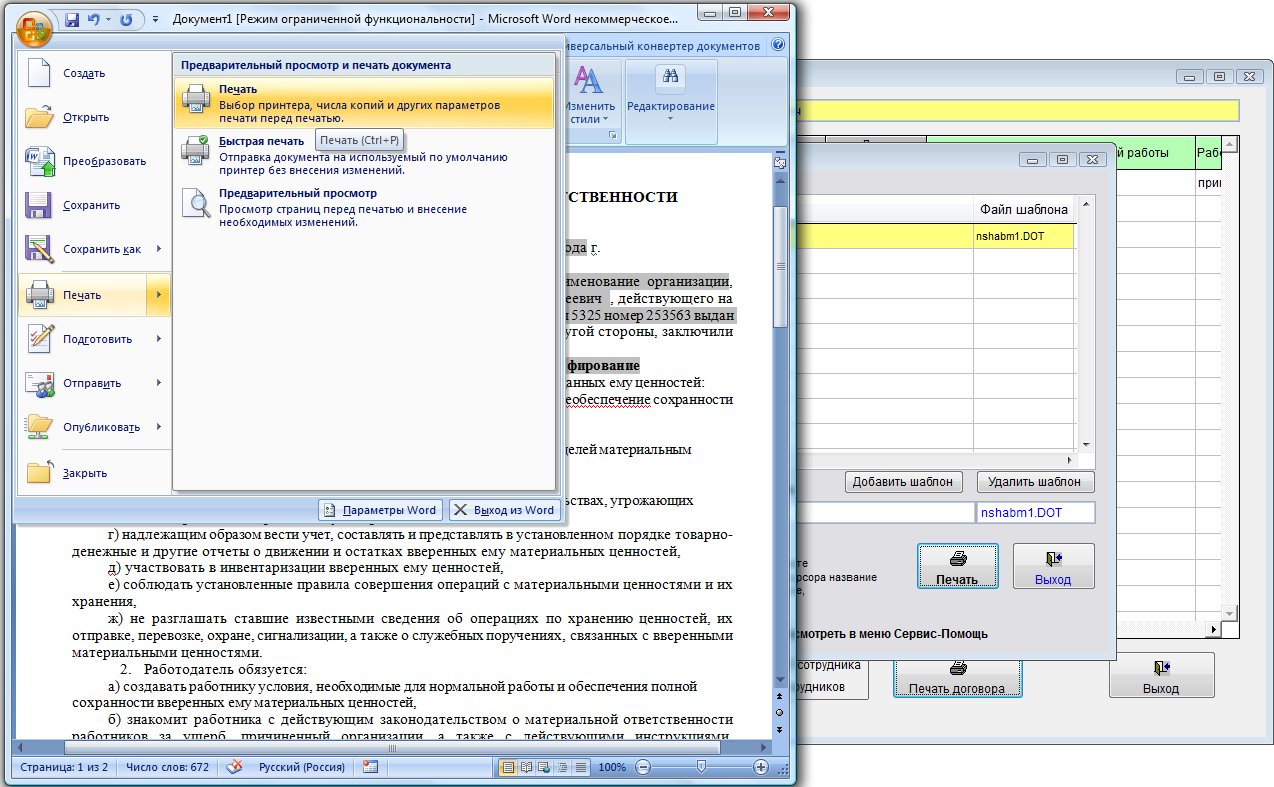Click the nshabm1.DOT template name field
Image resolution: width=1274 pixels, height=787 pixels.
(1035, 512)
